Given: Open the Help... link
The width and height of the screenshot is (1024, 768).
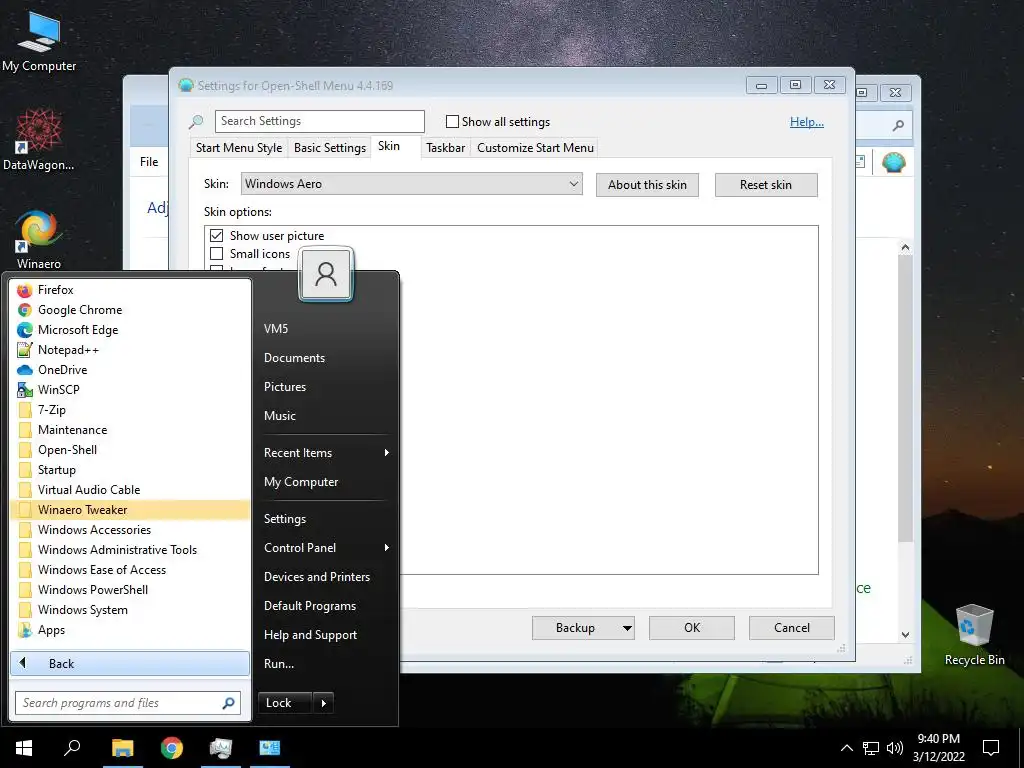Looking at the screenshot, I should coord(807,122).
